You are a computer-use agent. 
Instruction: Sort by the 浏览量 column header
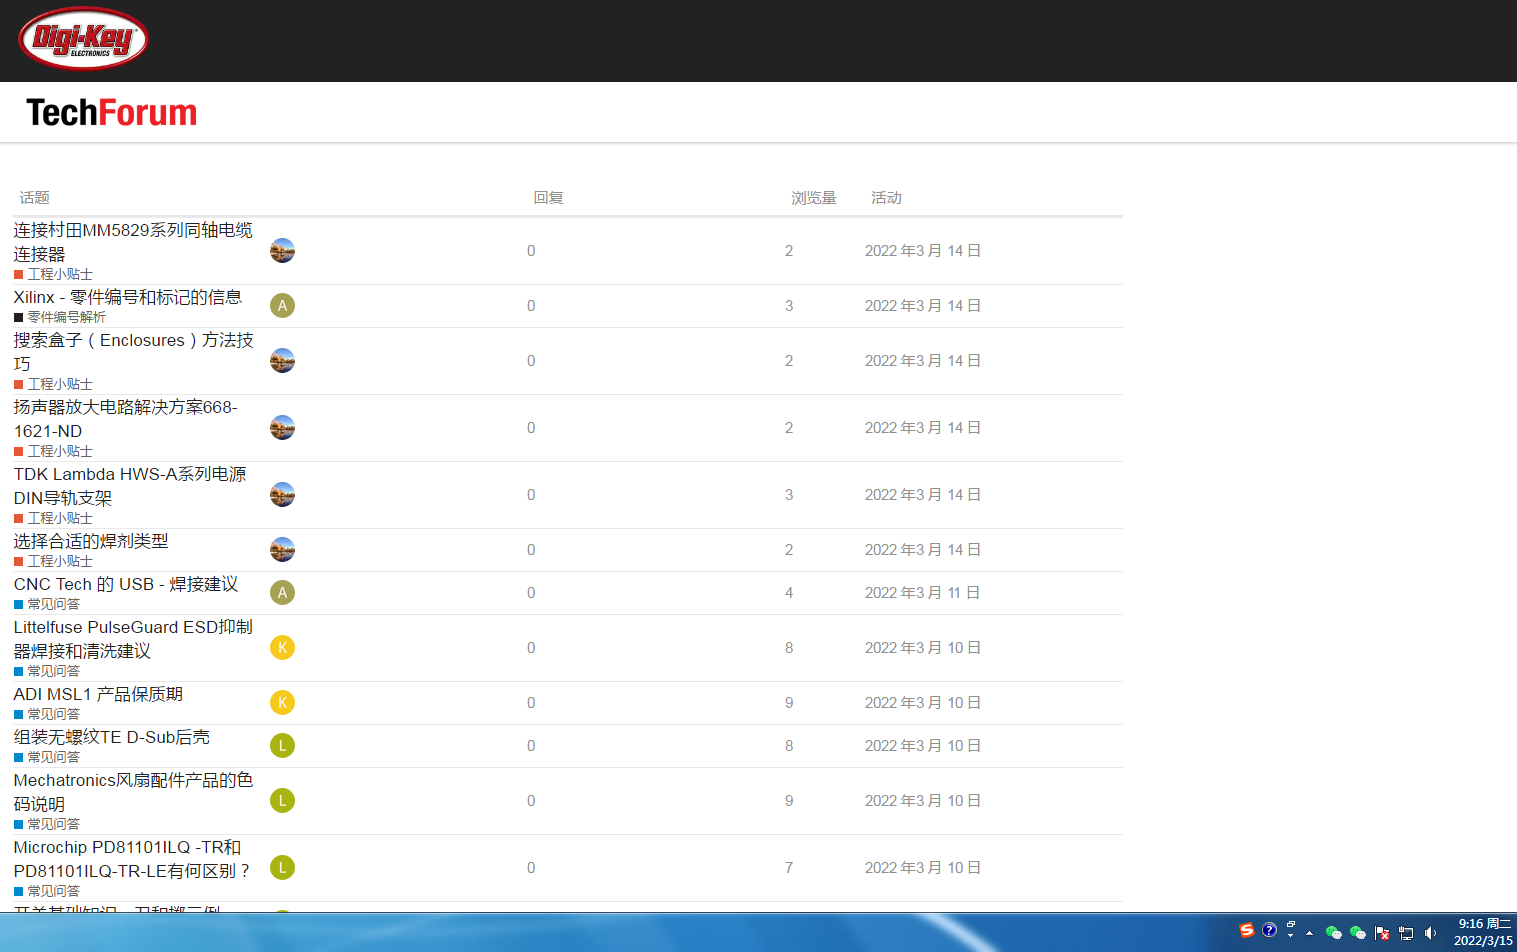[x=814, y=198]
